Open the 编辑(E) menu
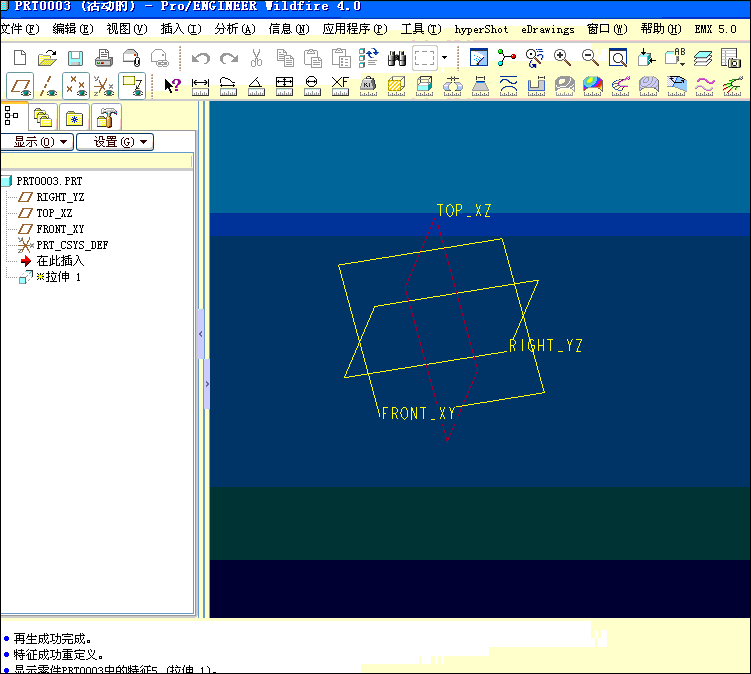The width and height of the screenshot is (751, 674). click(73, 29)
